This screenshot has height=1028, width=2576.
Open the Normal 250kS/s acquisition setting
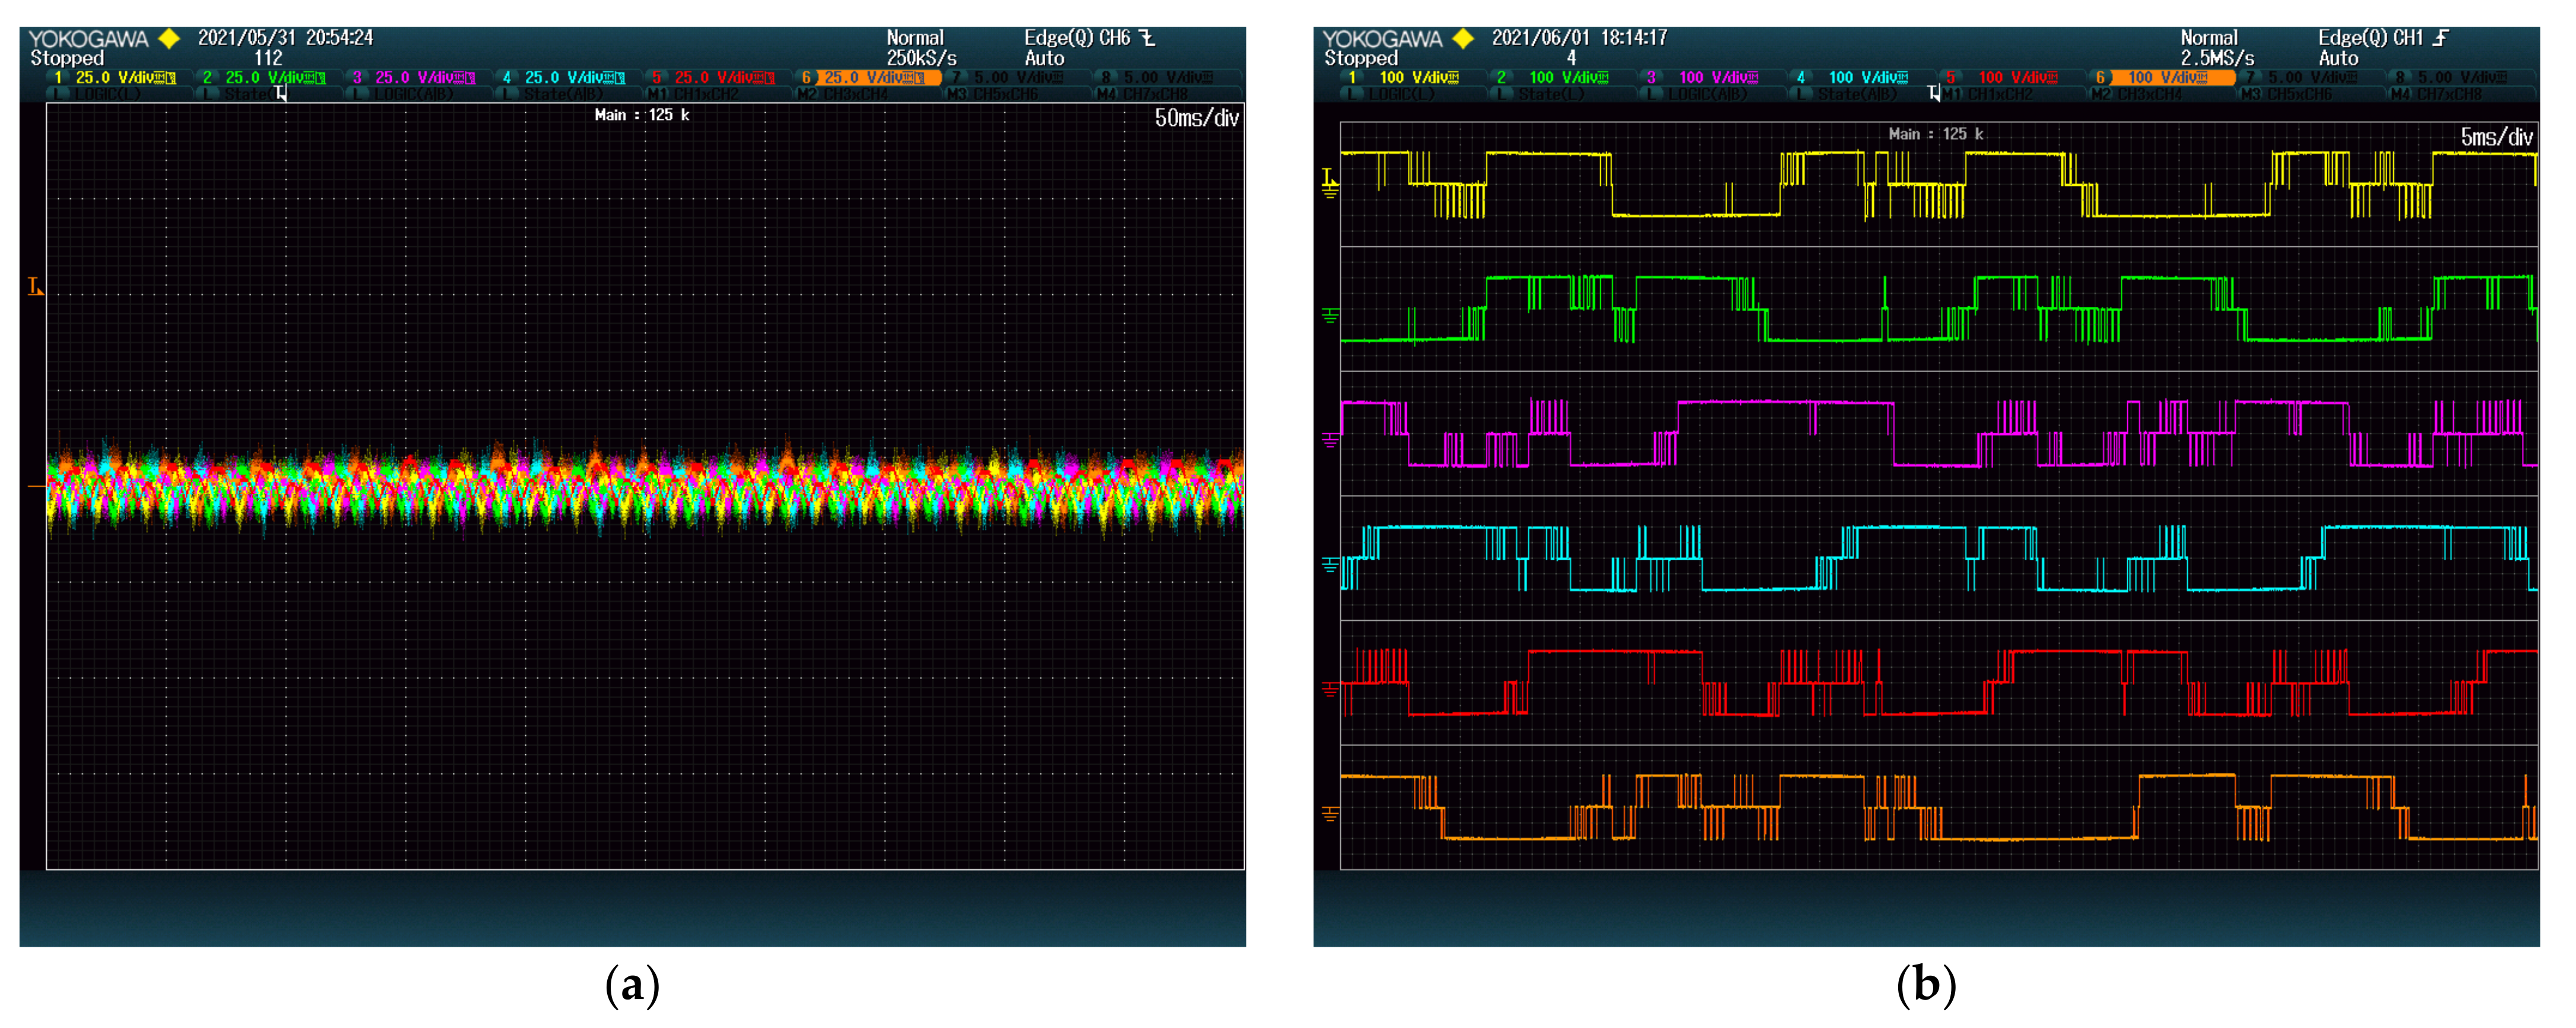[x=920, y=48]
